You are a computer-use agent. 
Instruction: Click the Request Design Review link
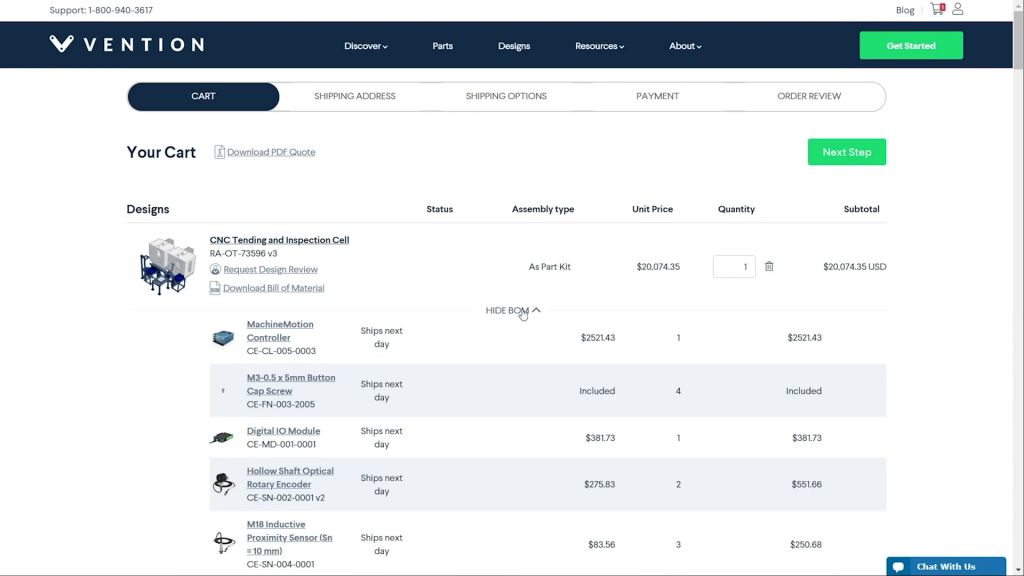(270, 269)
